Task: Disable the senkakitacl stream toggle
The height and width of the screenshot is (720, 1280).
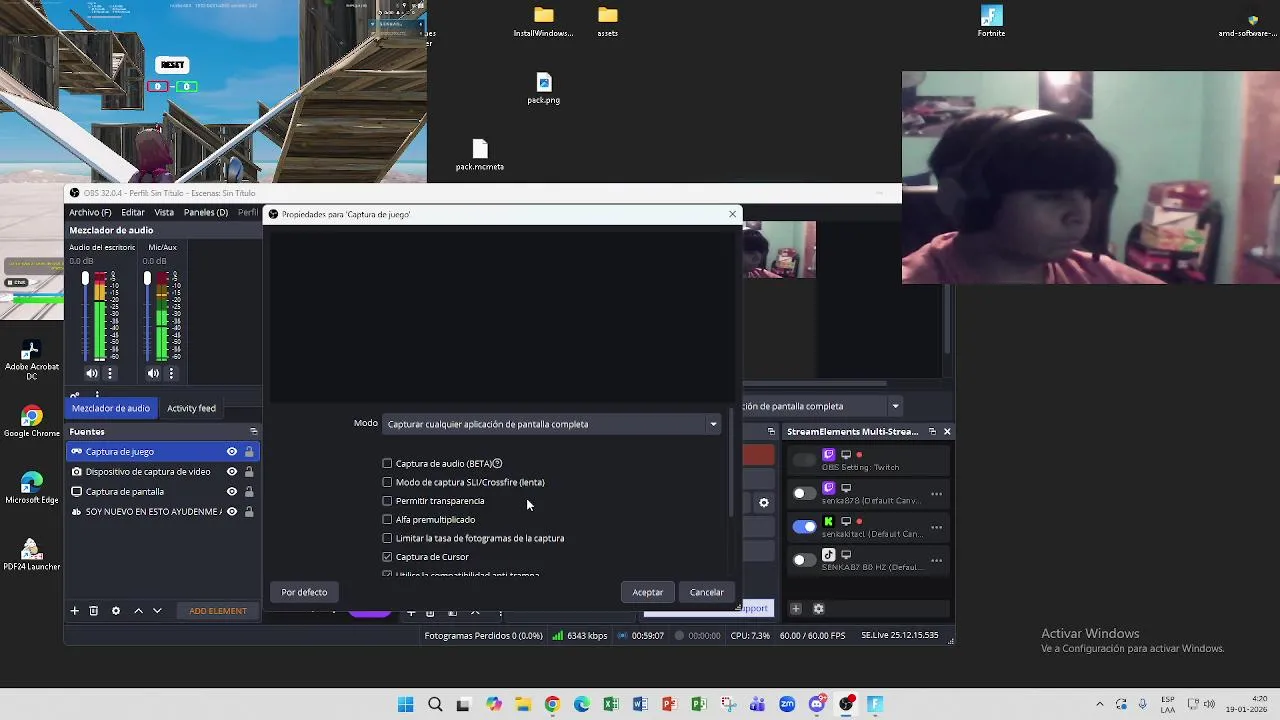Action: click(804, 526)
